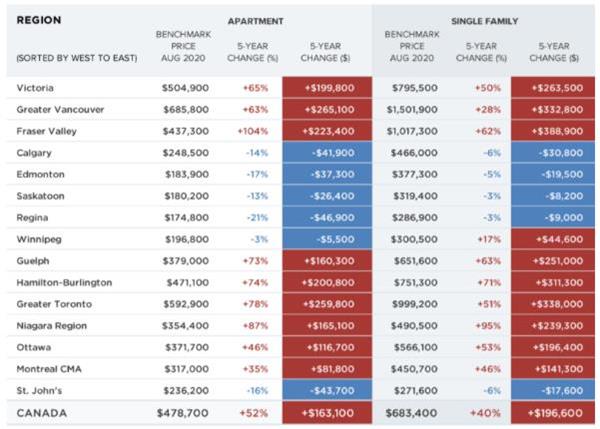This screenshot has height=429, width=600.
Task: Select the REGION header label
Action: point(36,19)
